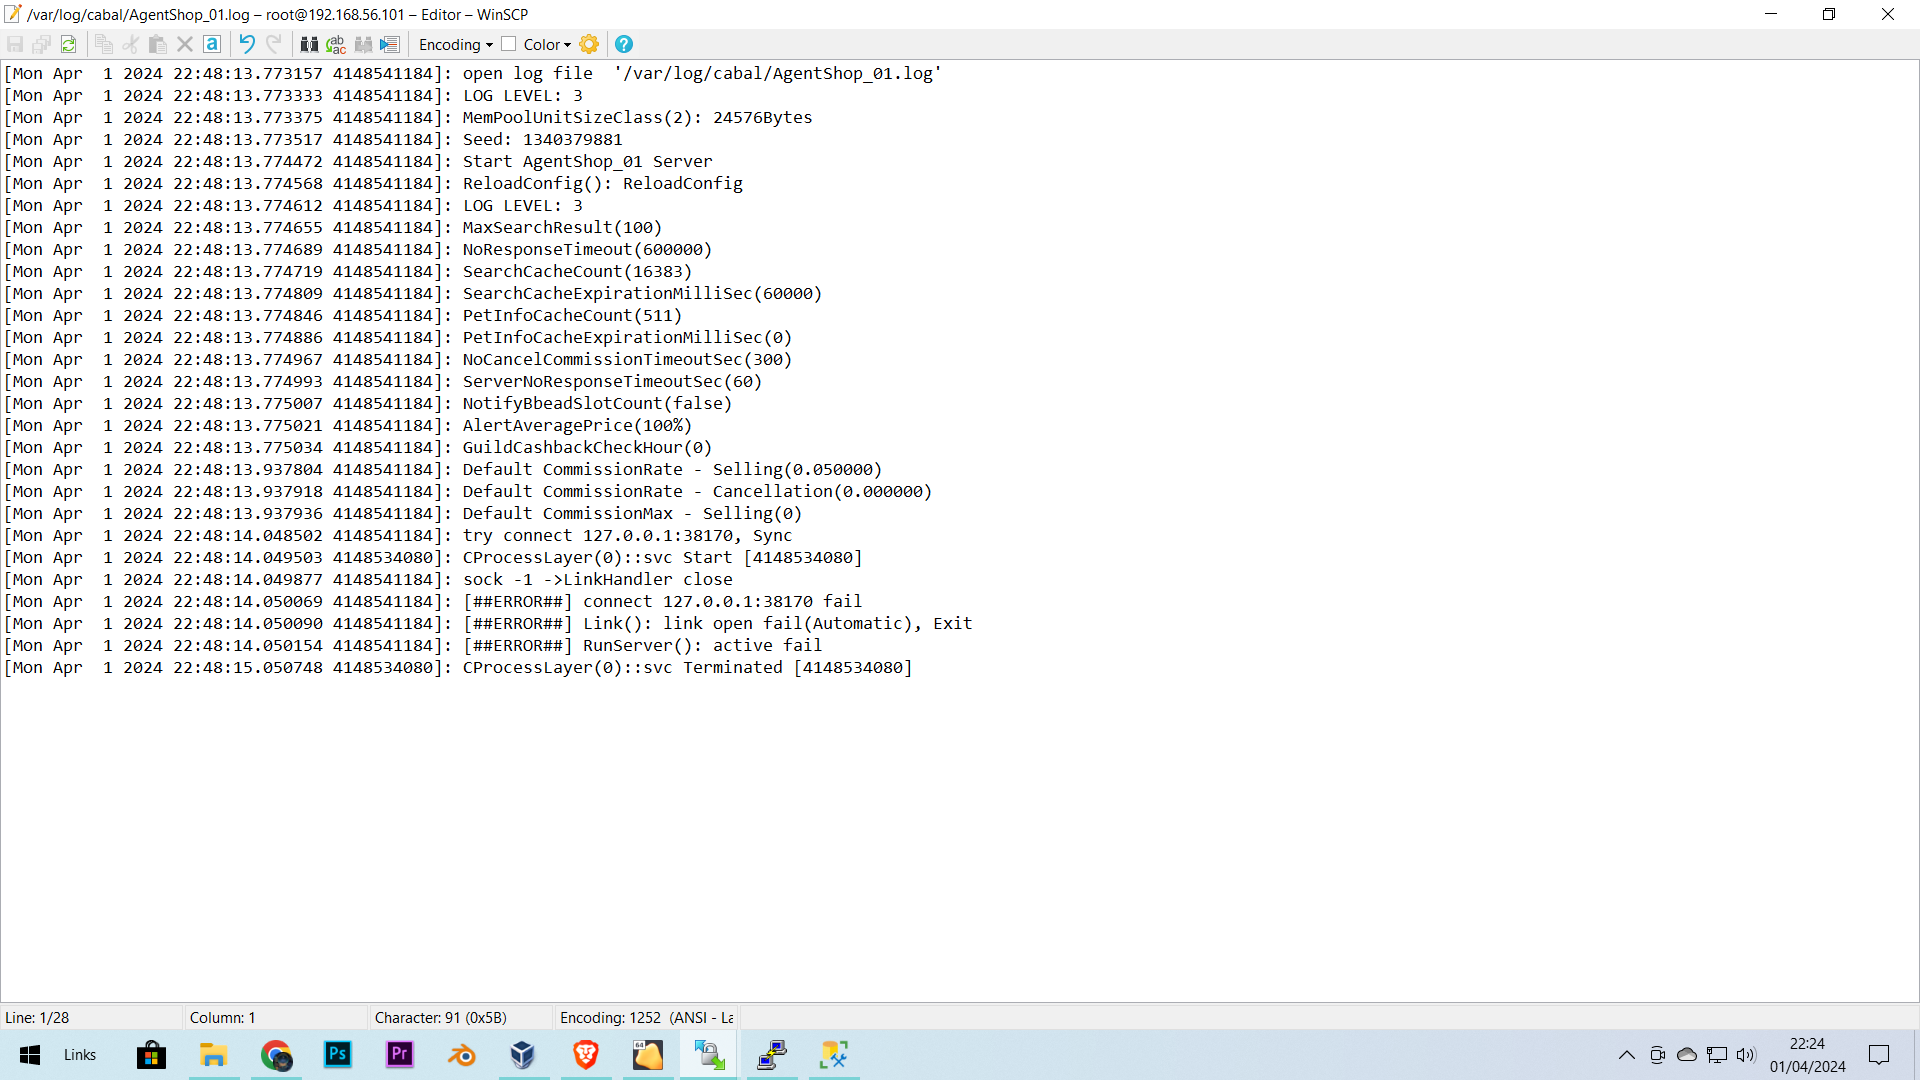Click the WinSCP taskbar icon
The width and height of the screenshot is (1920, 1080).
point(707,1055)
